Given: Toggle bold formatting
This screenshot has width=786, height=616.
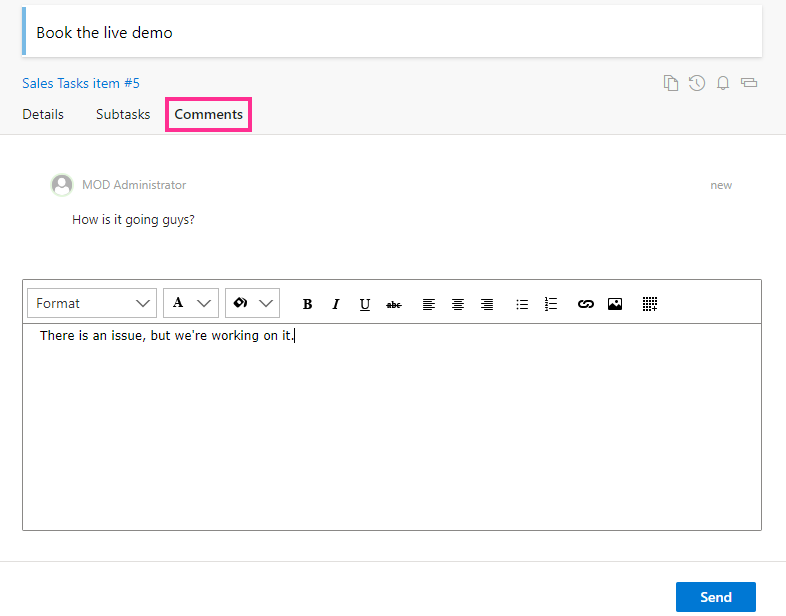Looking at the screenshot, I should pos(307,304).
